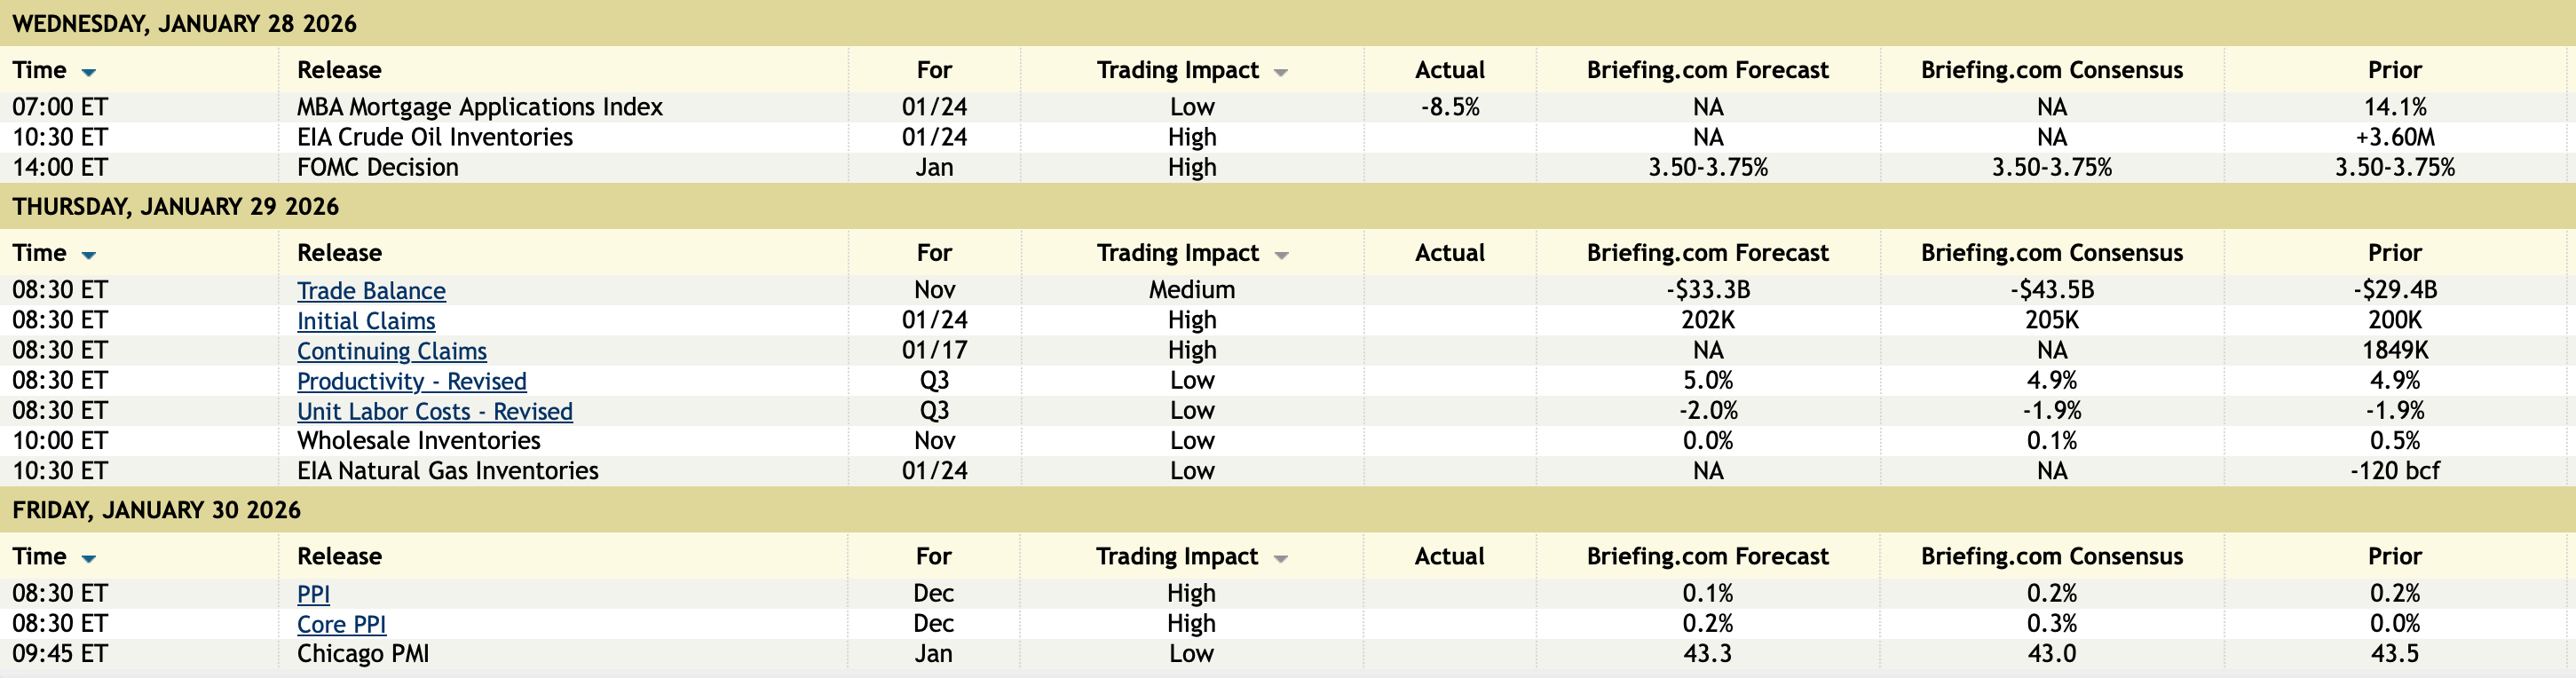Open the Continuing Claims link
The height and width of the screenshot is (678, 2576).
click(x=391, y=351)
